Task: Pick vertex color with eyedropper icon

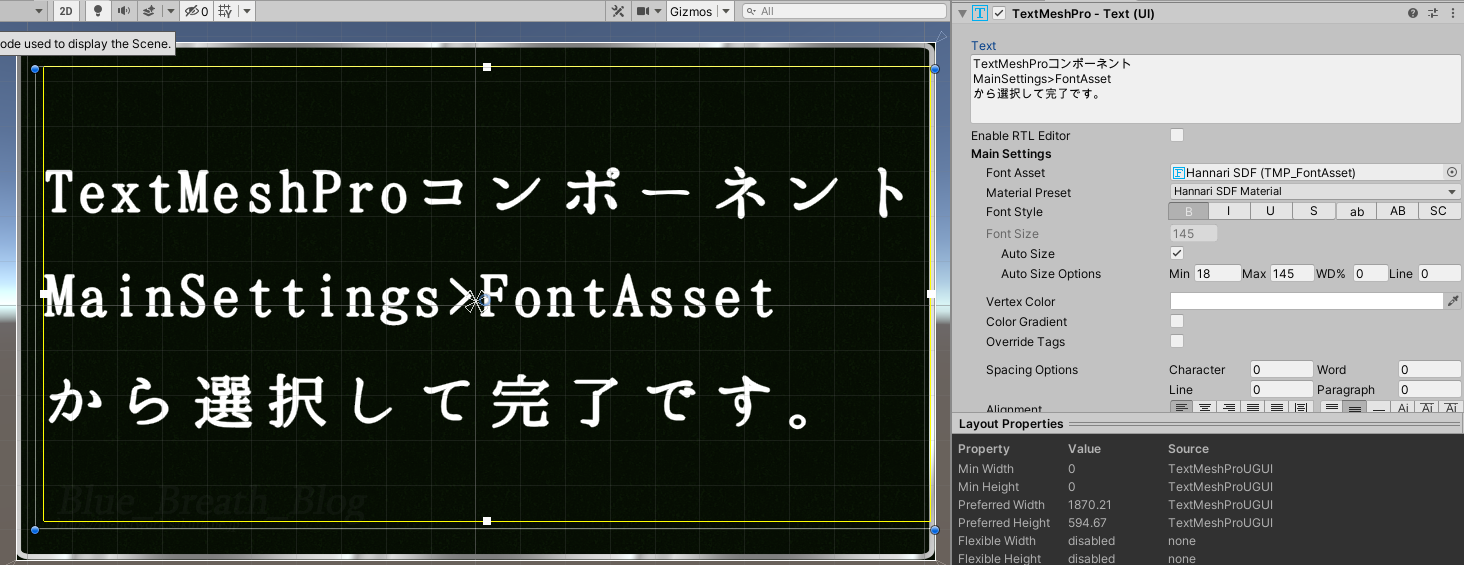Action: point(1453,301)
